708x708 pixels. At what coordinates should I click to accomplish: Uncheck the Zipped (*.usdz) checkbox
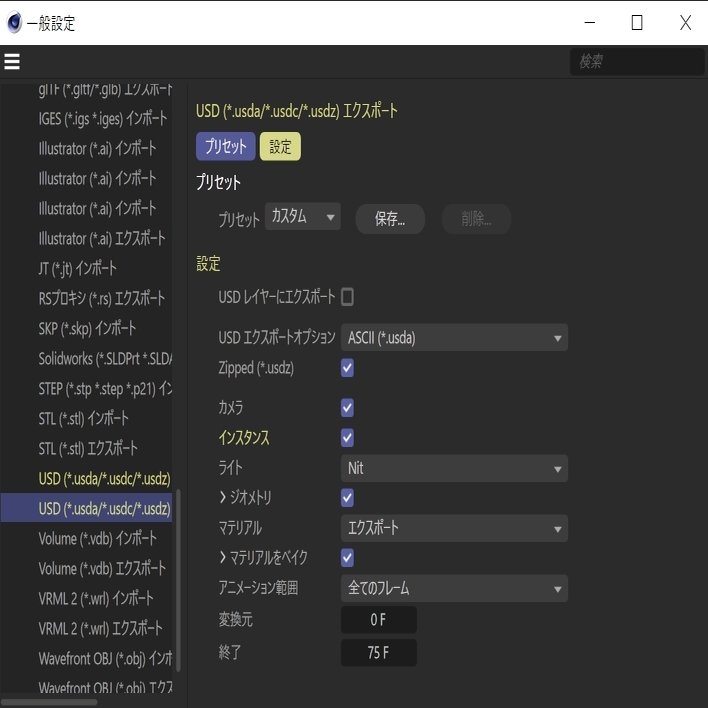point(347,368)
